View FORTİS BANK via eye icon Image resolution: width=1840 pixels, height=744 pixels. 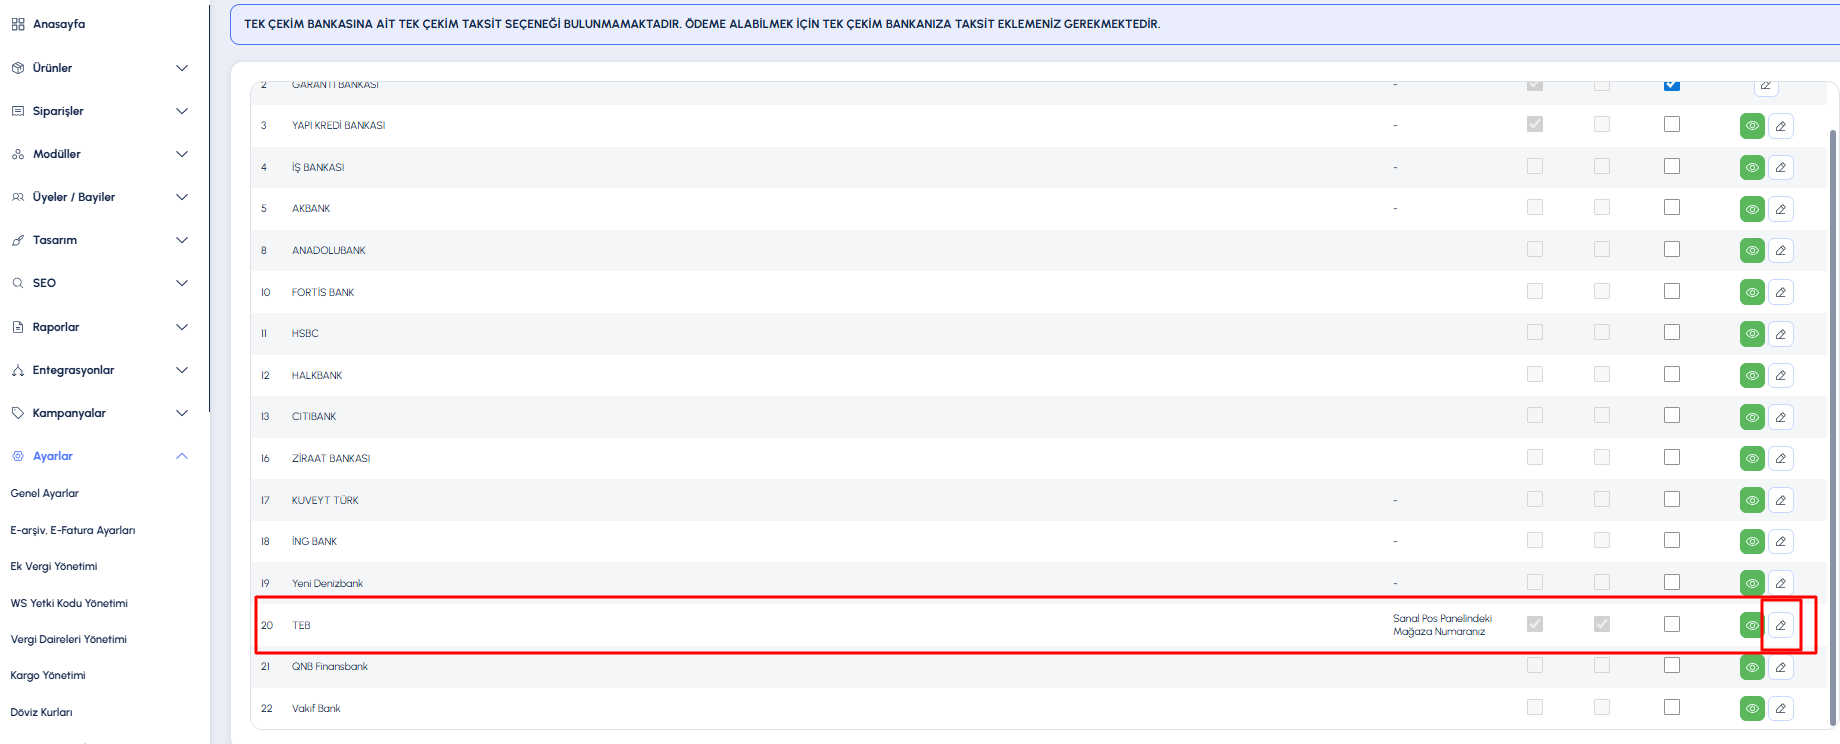pyautogui.click(x=1752, y=293)
